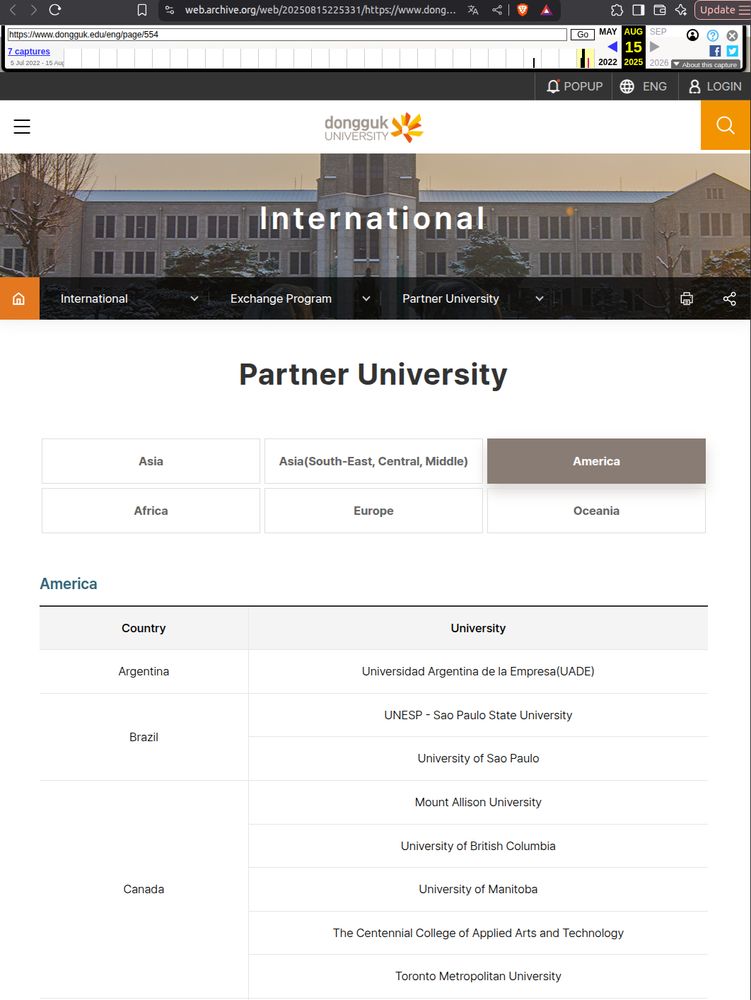Go home via the orange house icon
751x1000 pixels.
19,298
